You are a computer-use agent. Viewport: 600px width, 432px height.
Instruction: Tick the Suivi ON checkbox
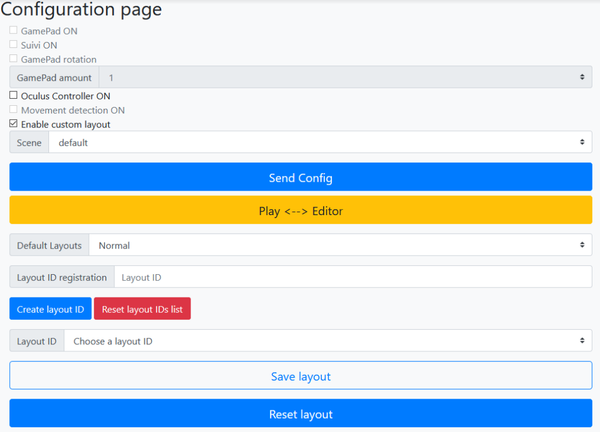pyautogui.click(x=14, y=45)
